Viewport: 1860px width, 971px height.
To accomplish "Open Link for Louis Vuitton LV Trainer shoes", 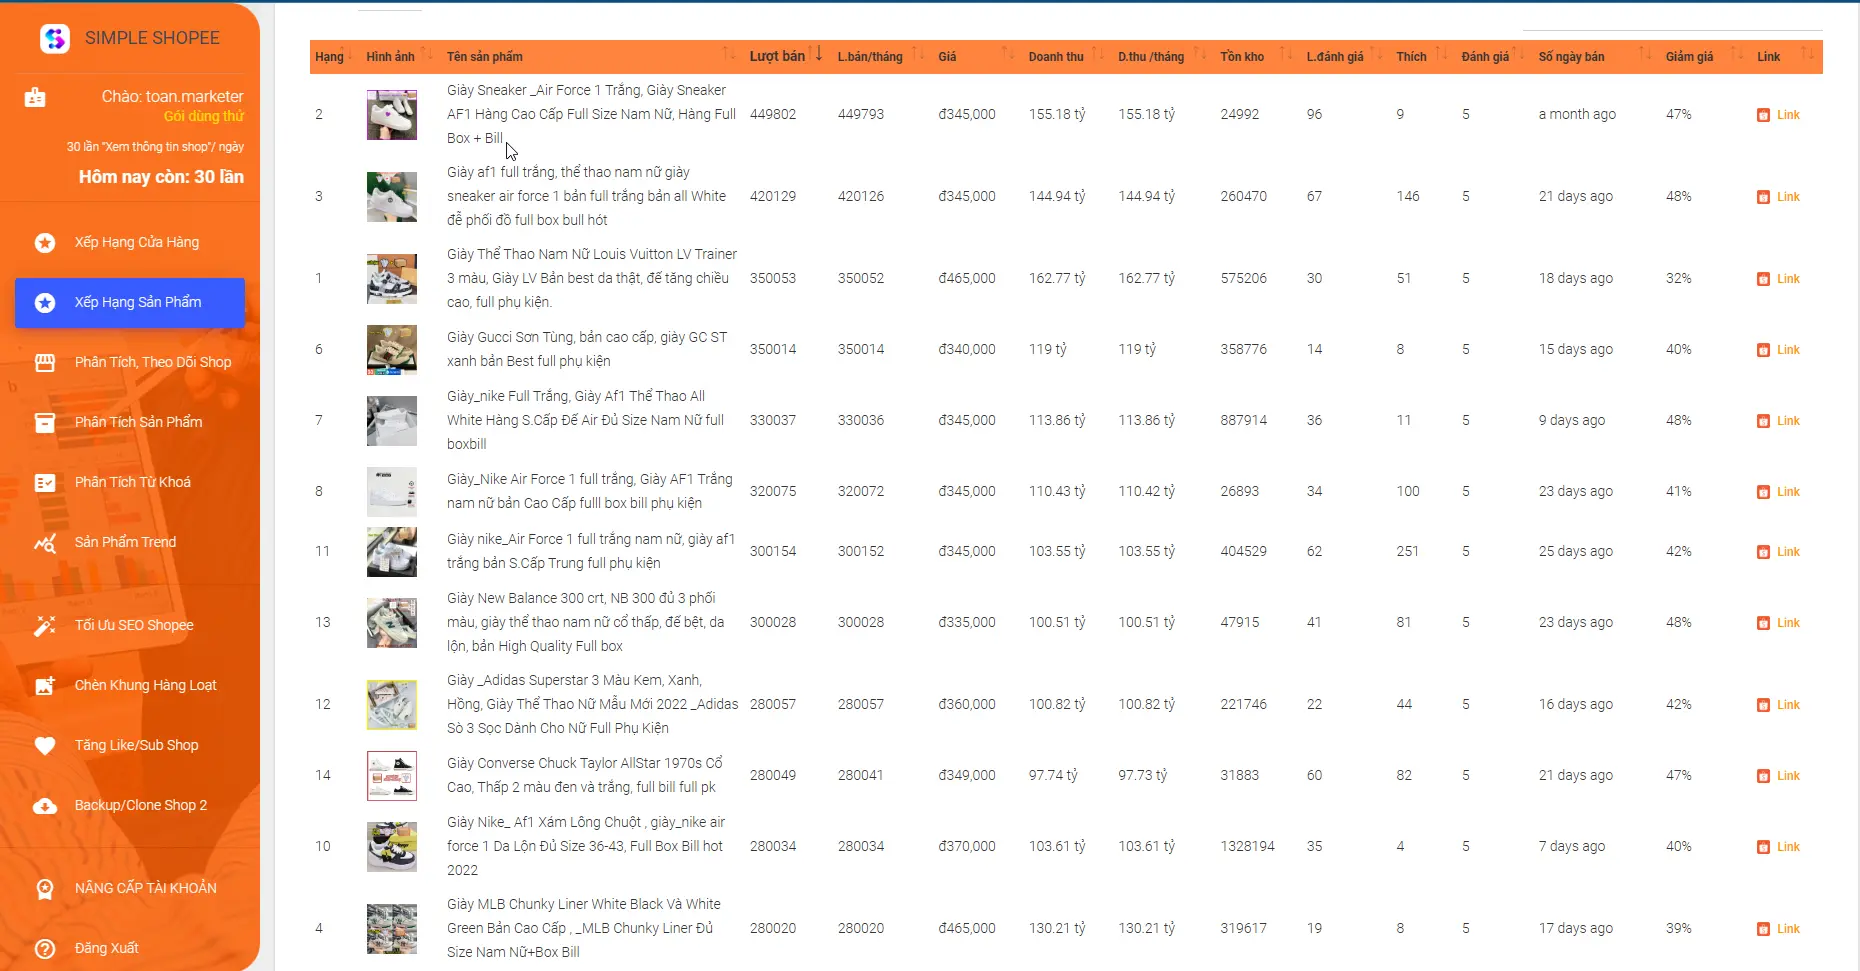I will (x=1779, y=279).
